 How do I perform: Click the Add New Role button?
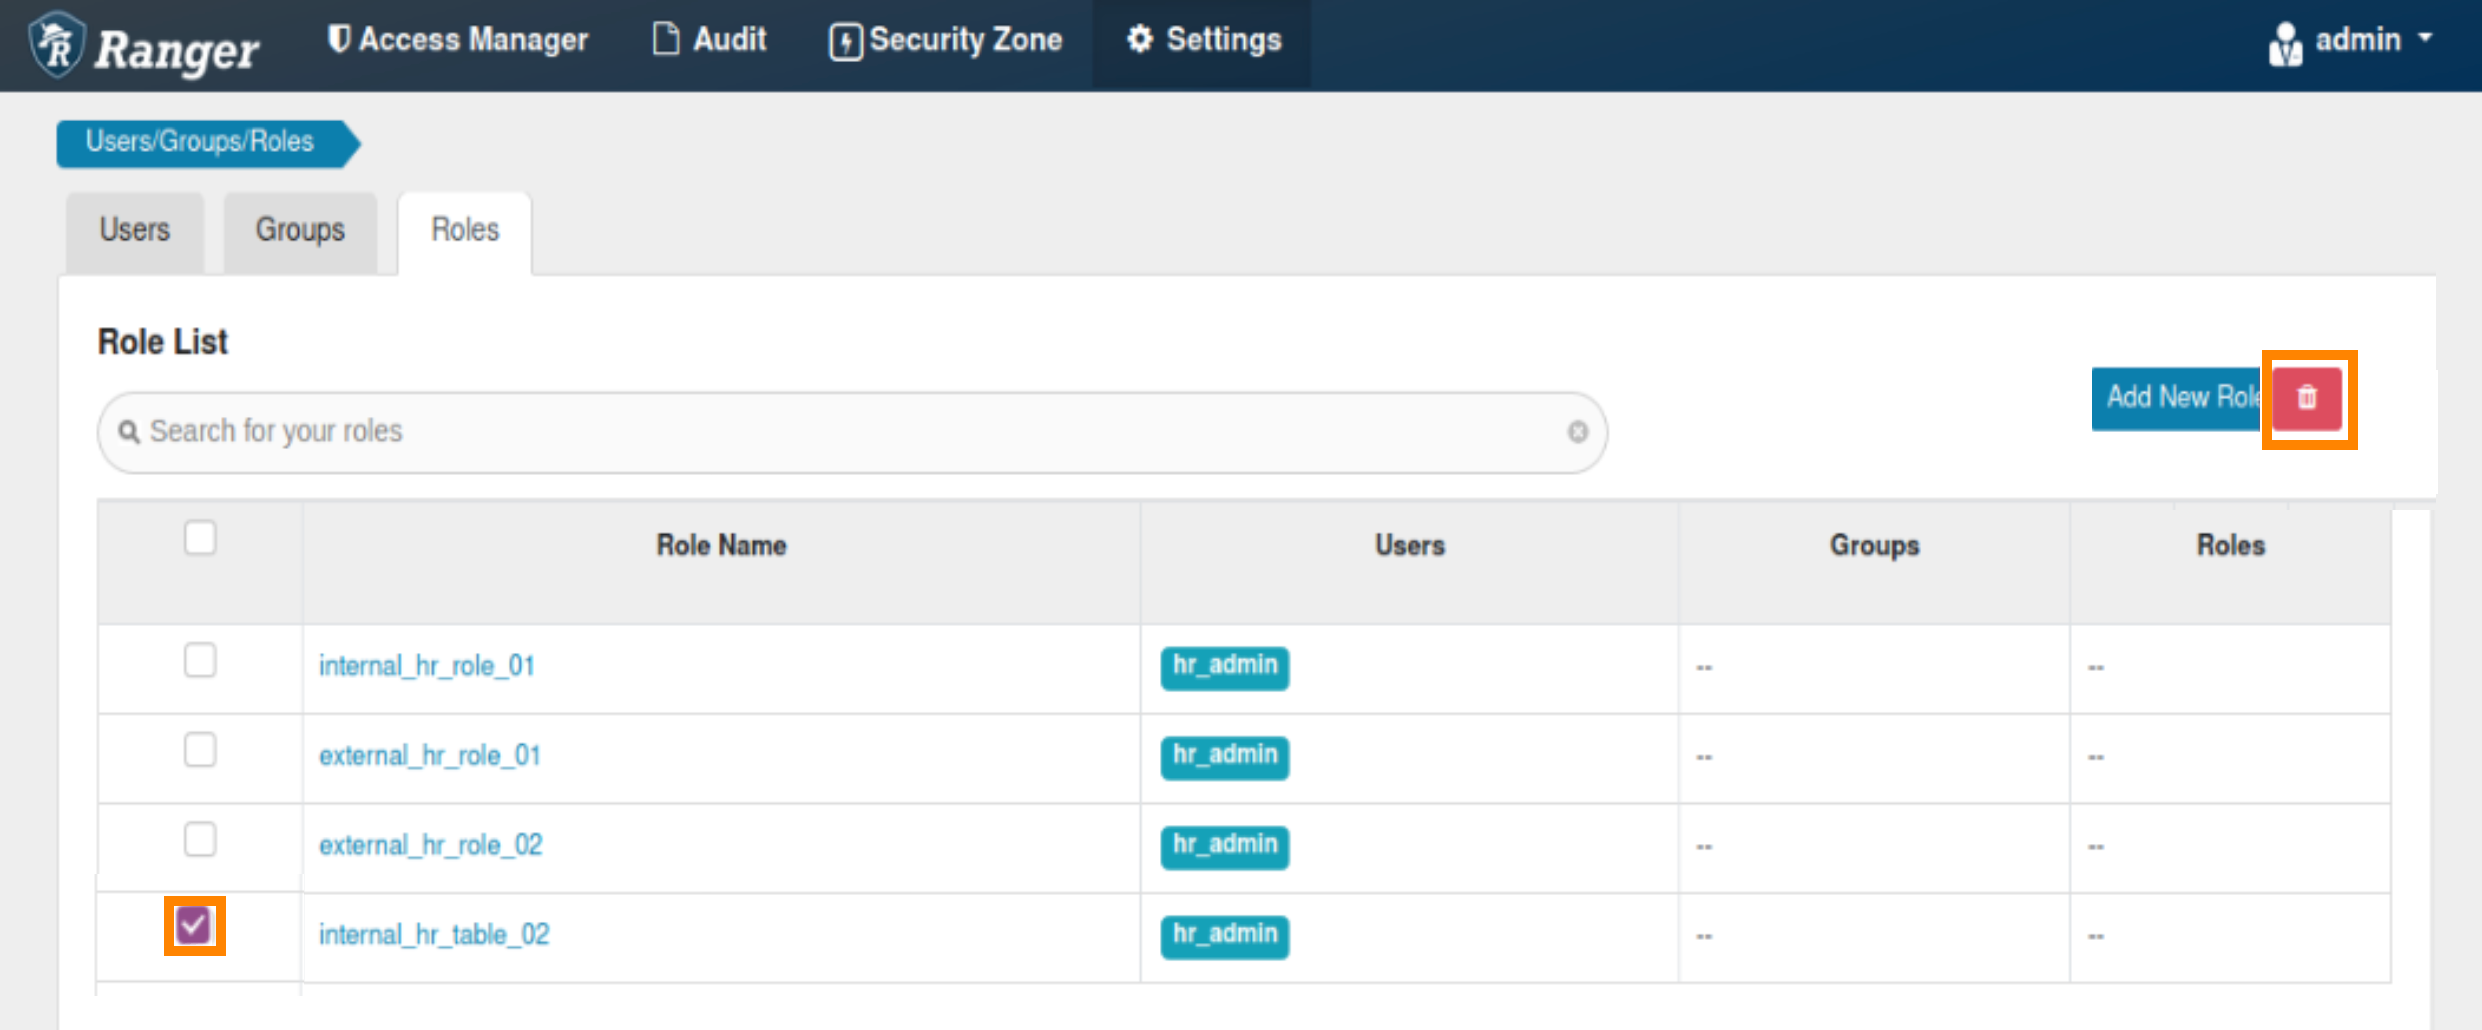(2178, 398)
